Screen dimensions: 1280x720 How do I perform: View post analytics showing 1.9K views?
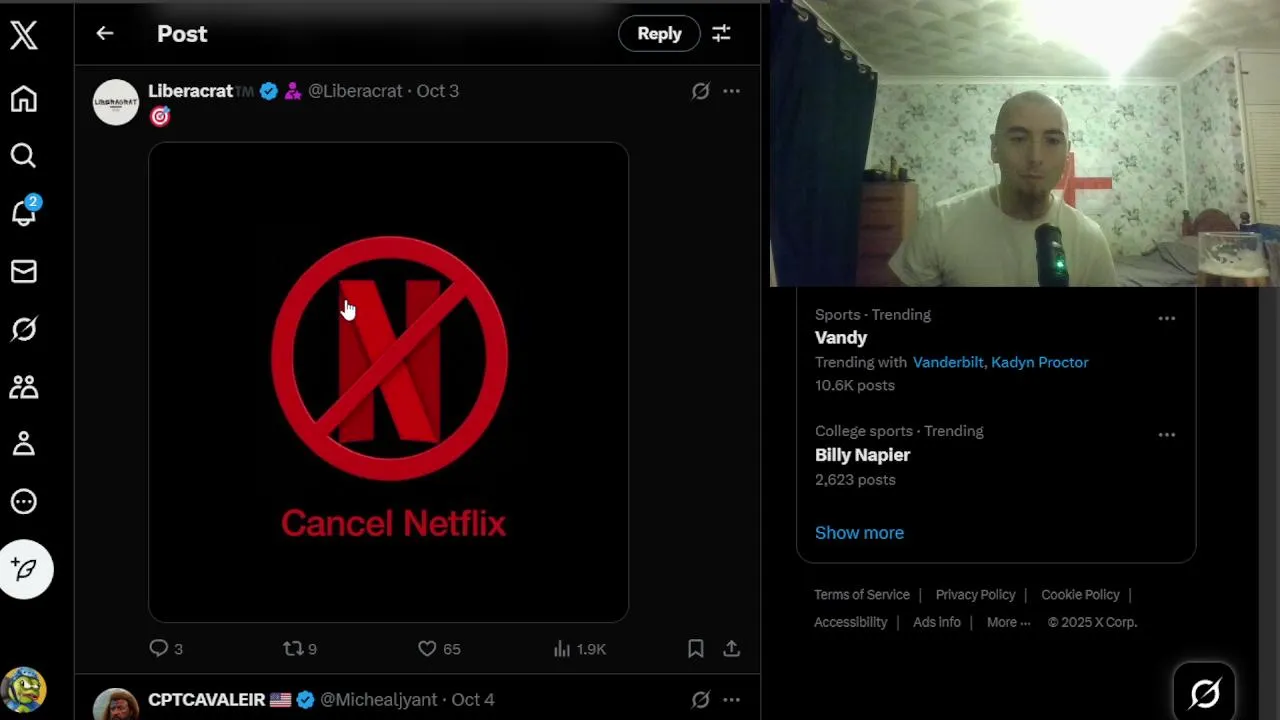pos(580,649)
